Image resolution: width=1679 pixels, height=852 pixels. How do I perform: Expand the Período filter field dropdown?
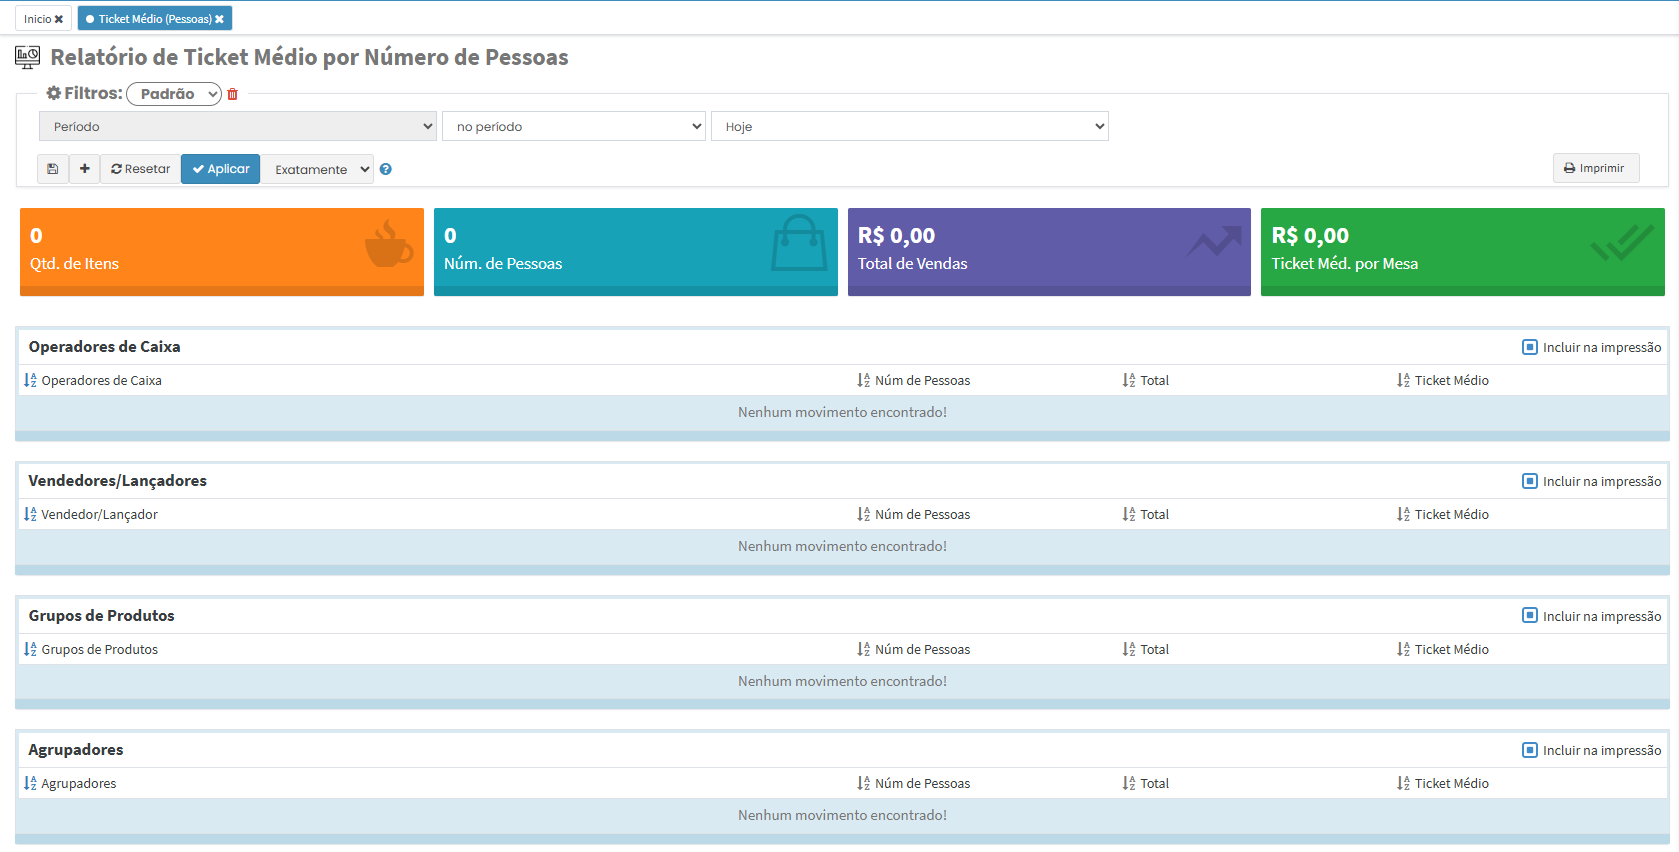click(x=238, y=127)
